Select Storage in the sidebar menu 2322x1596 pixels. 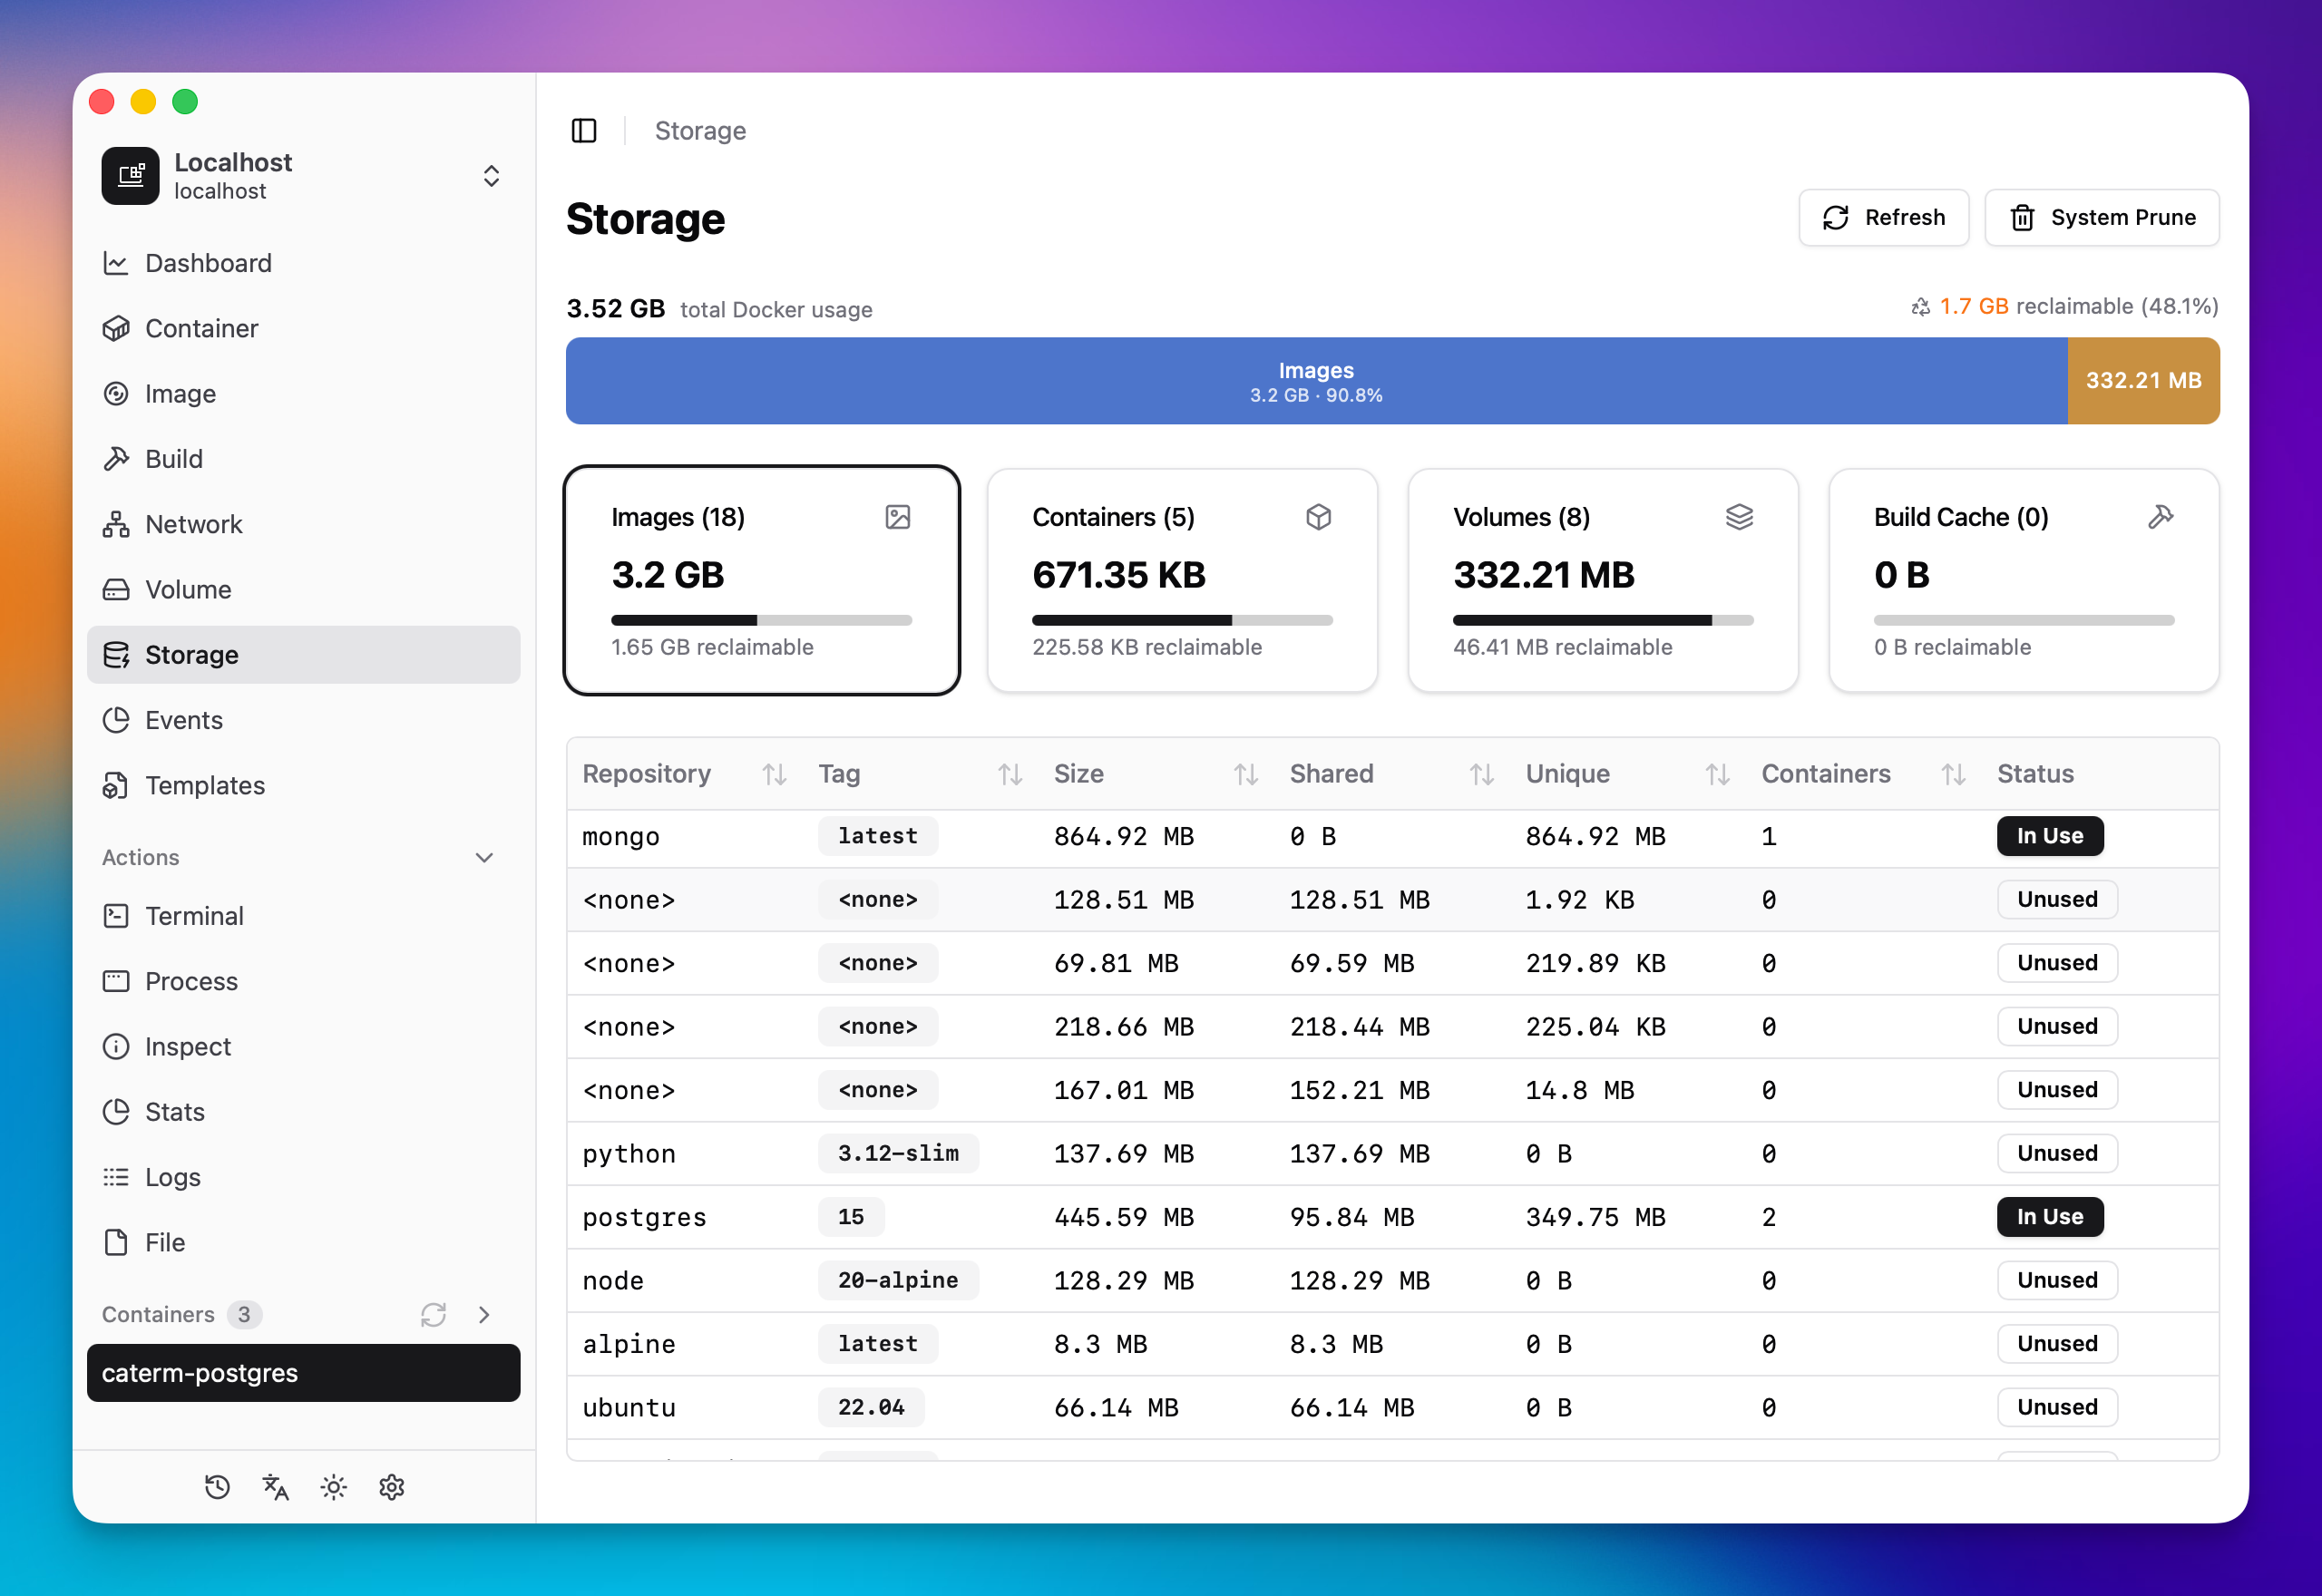[x=191, y=655]
